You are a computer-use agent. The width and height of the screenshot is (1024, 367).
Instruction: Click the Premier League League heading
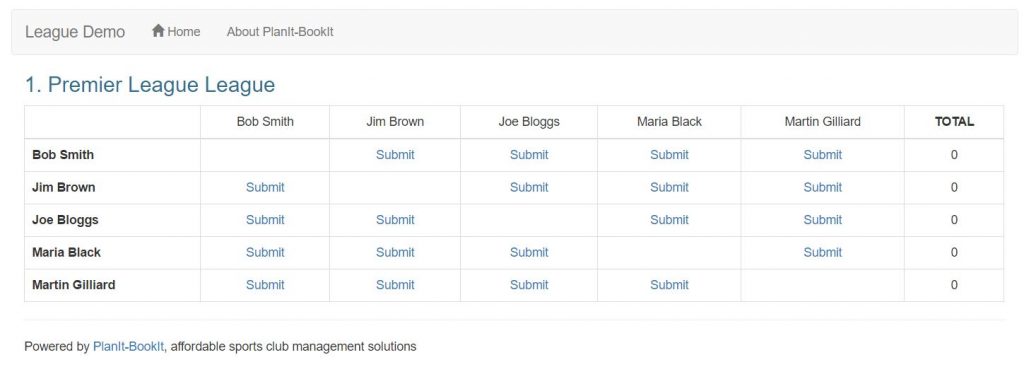pyautogui.click(x=150, y=85)
